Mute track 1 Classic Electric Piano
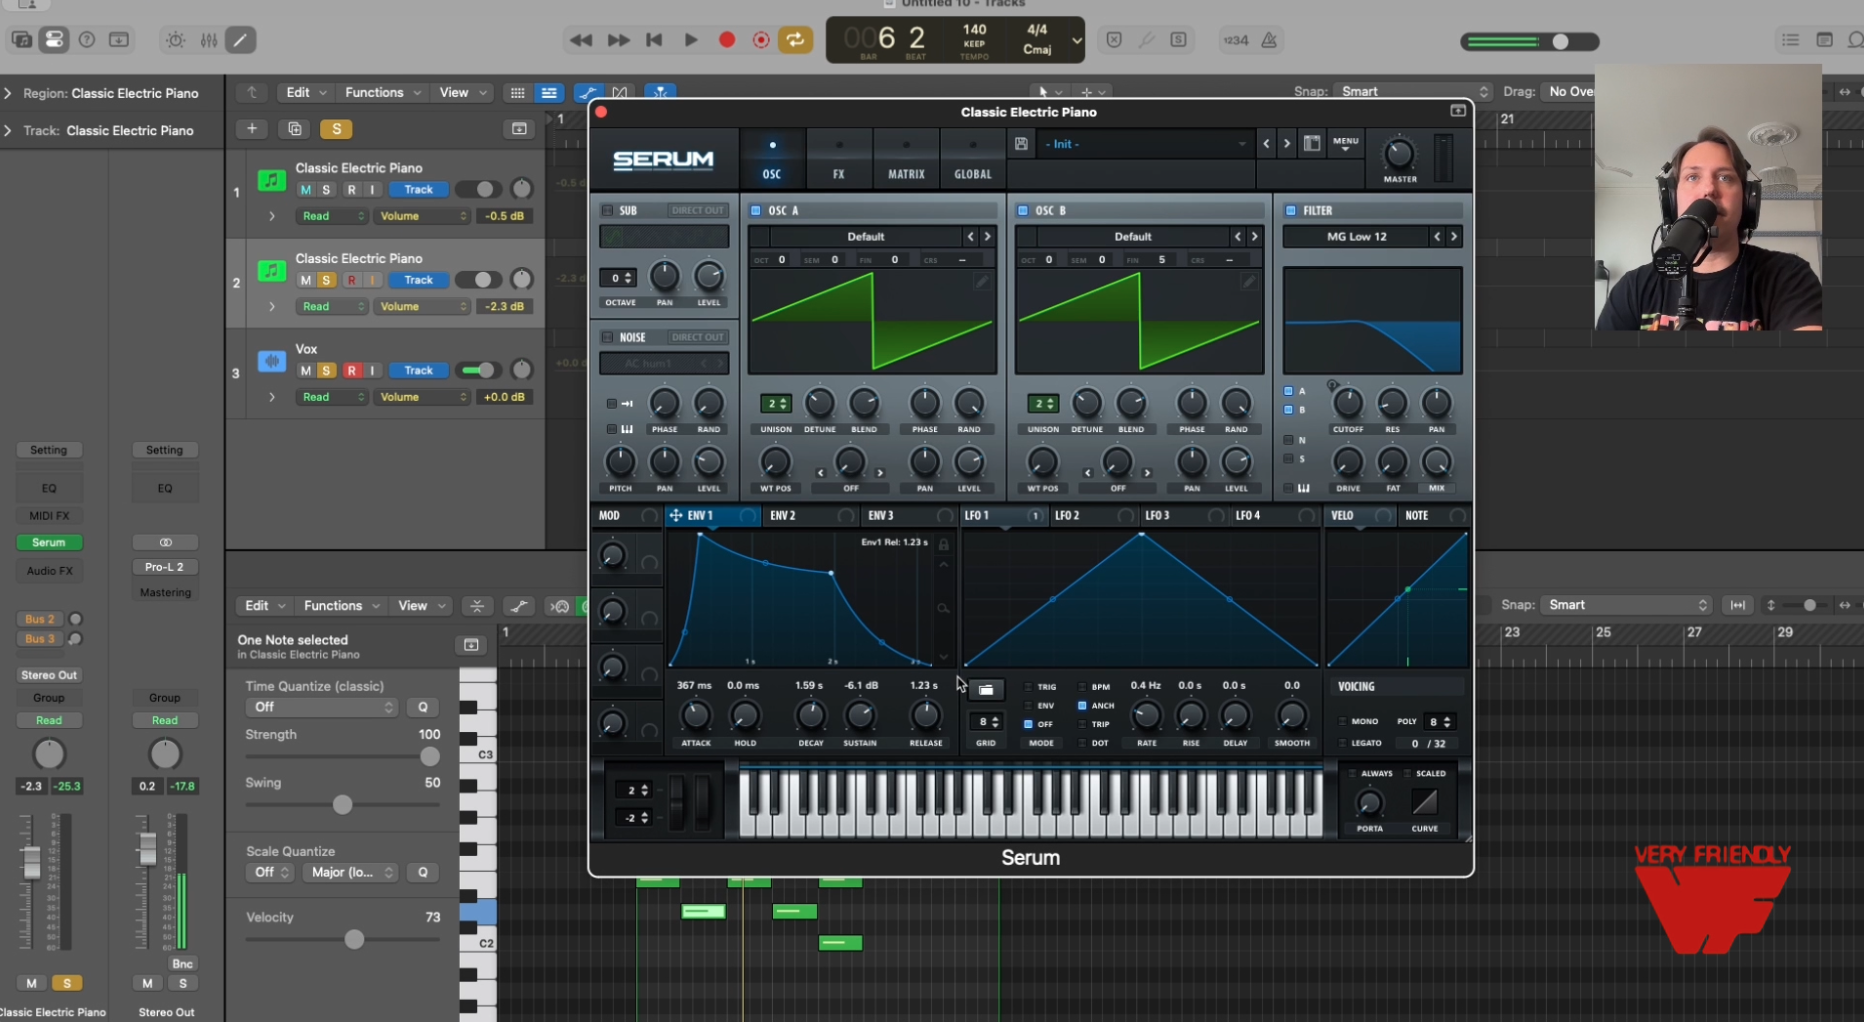 (305, 190)
